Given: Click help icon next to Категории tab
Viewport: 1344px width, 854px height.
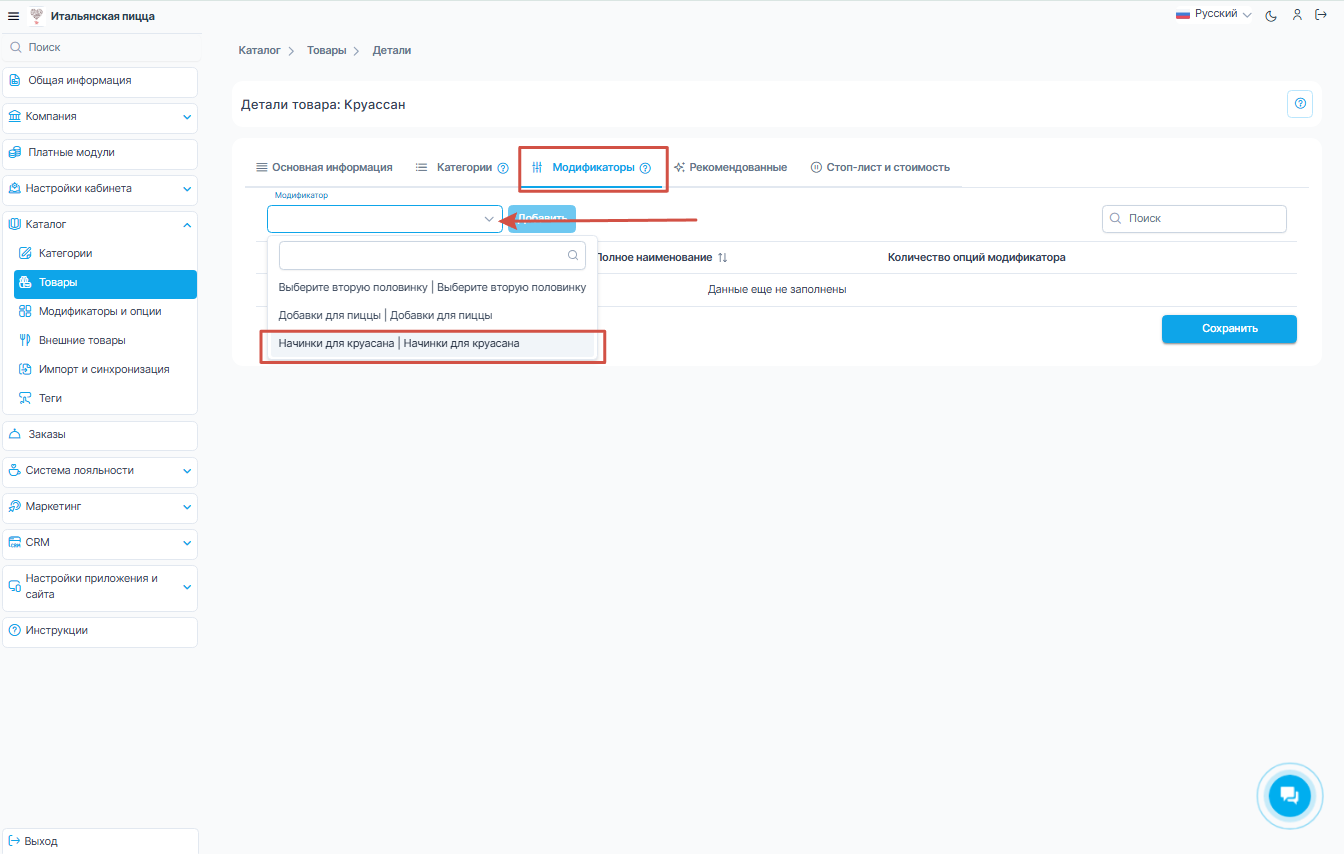Looking at the screenshot, I should click(x=503, y=168).
